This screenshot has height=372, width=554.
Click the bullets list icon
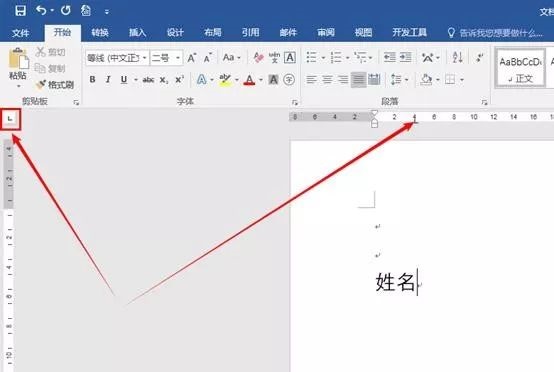click(x=311, y=57)
